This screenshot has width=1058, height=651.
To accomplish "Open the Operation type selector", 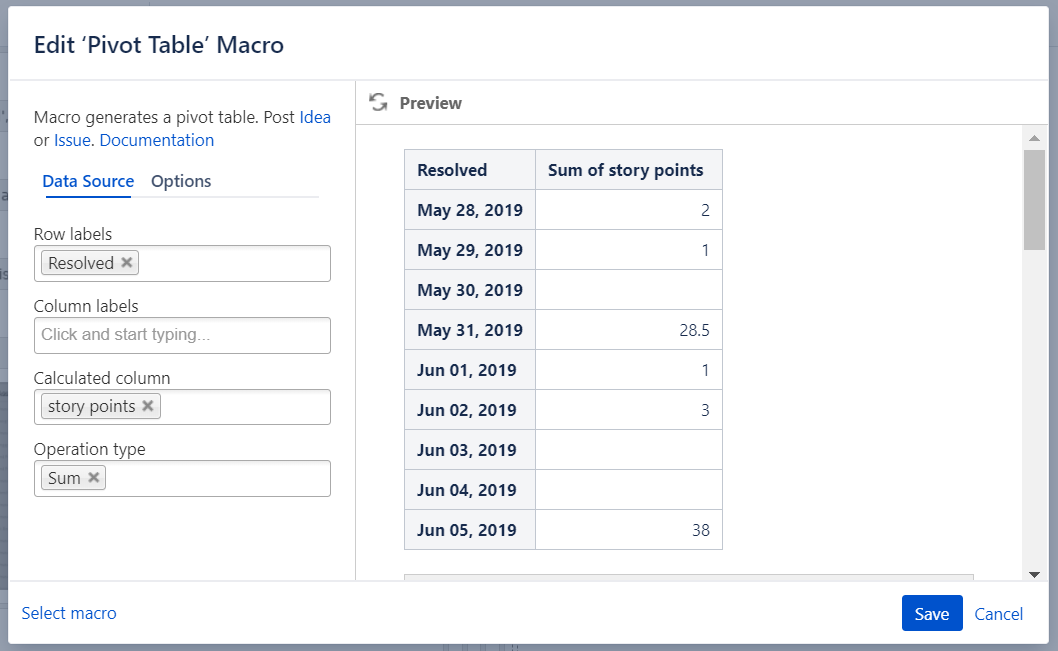I will (218, 479).
